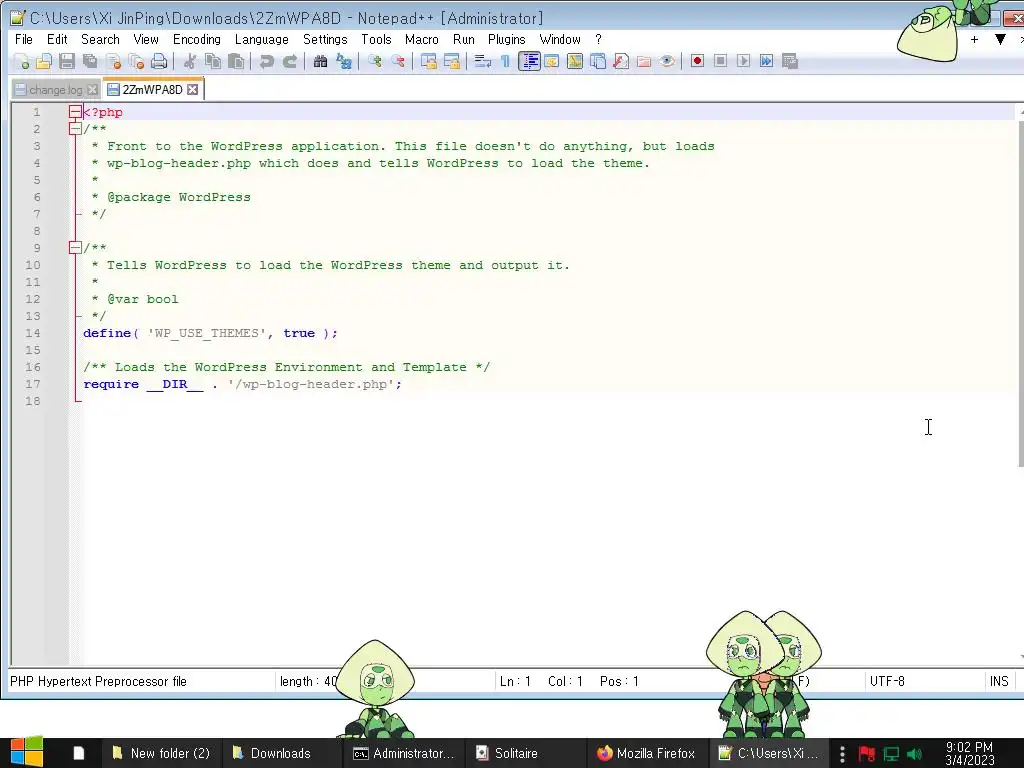Switch to the change.log tab
Image resolution: width=1024 pixels, height=768 pixels.
(x=55, y=89)
